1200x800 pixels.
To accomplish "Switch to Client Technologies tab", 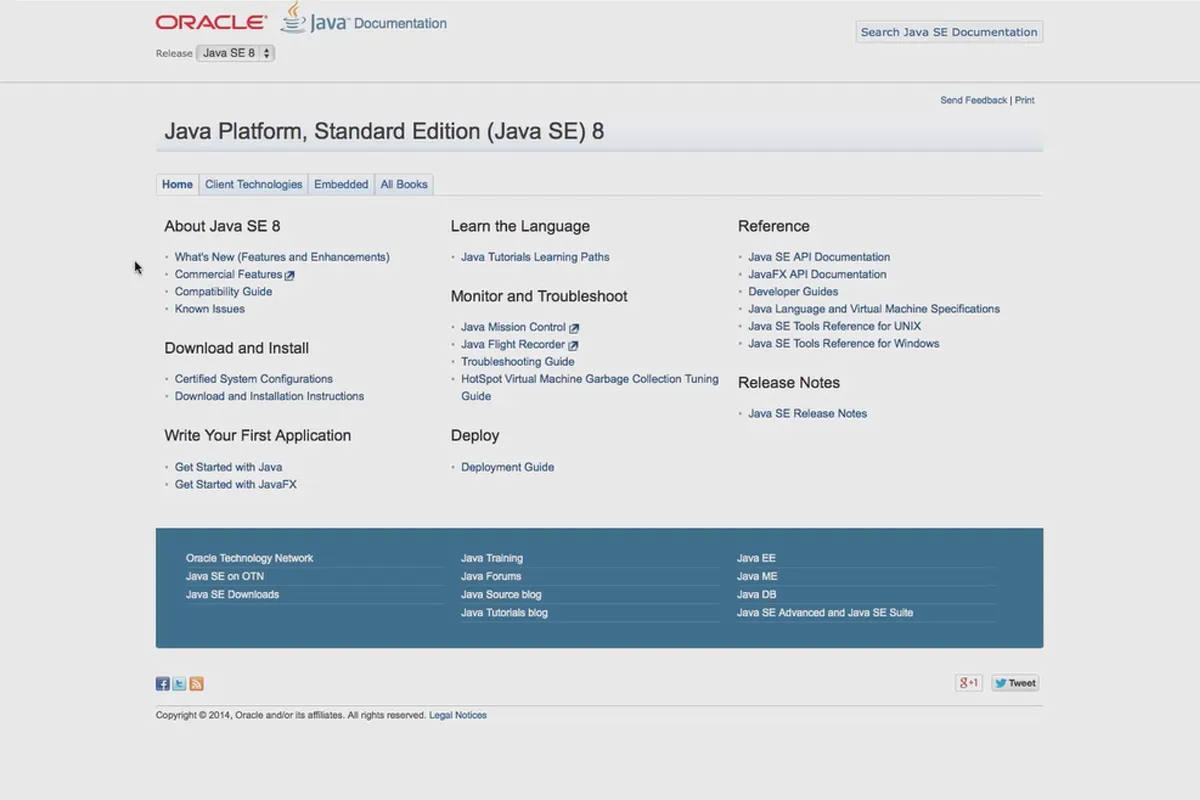I will tap(253, 184).
